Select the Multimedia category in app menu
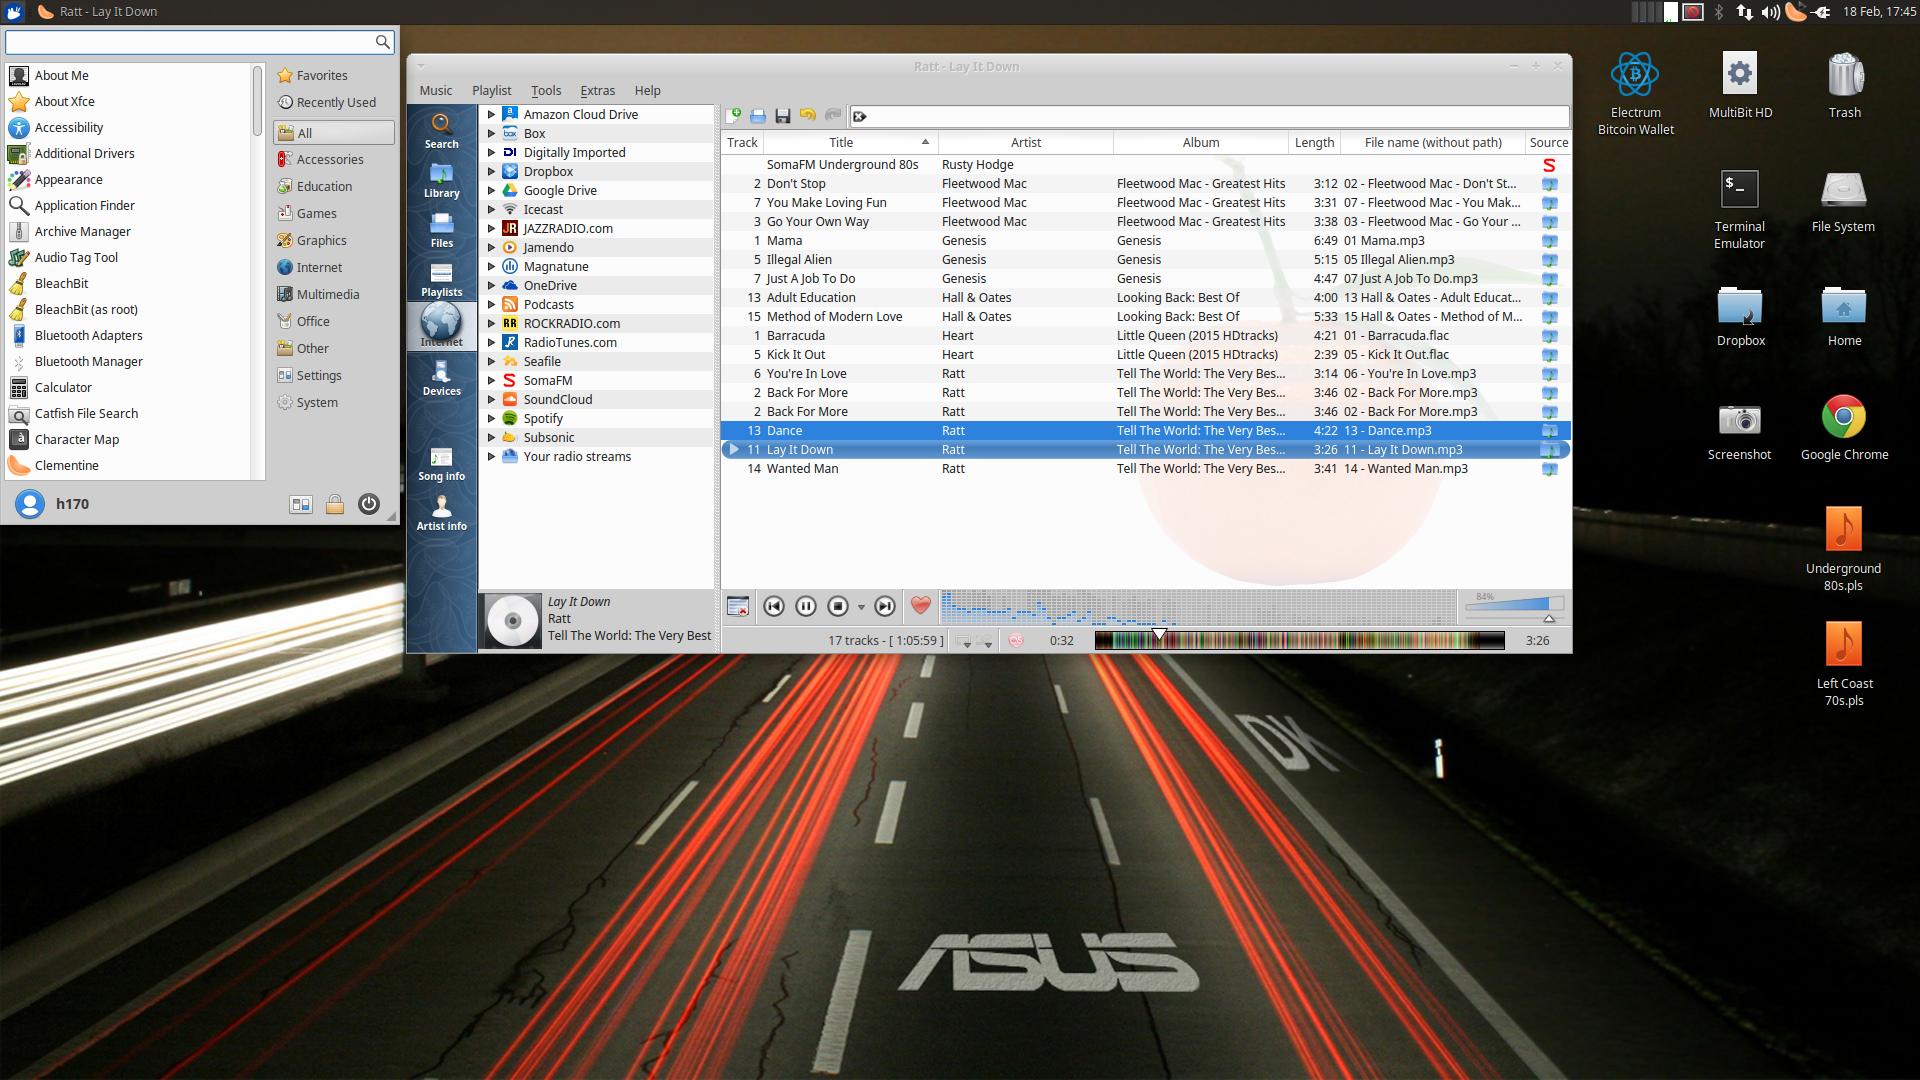This screenshot has height=1080, width=1920. coord(334,294)
